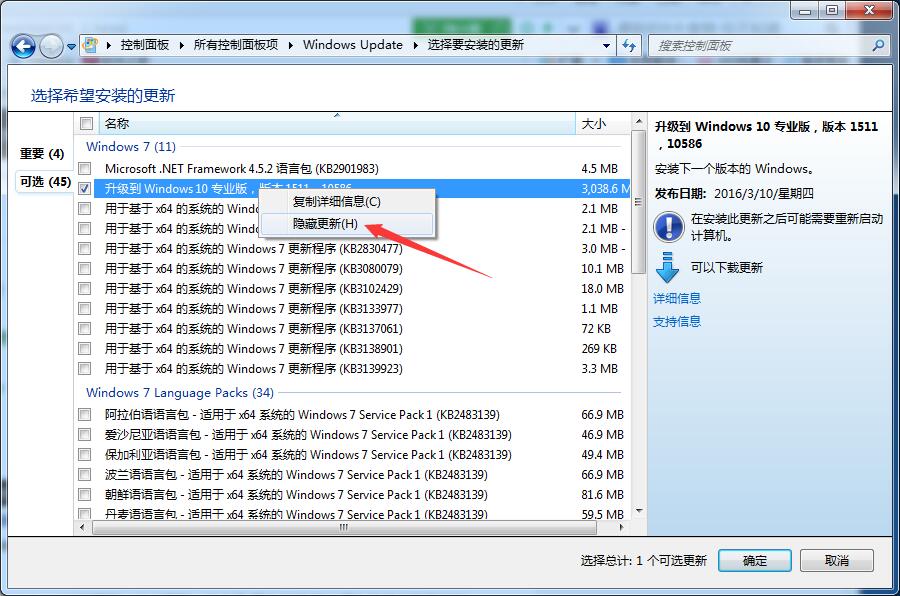Check 朝鲜语语言包 checkbox
This screenshot has width=900, height=596.
coord(85,494)
